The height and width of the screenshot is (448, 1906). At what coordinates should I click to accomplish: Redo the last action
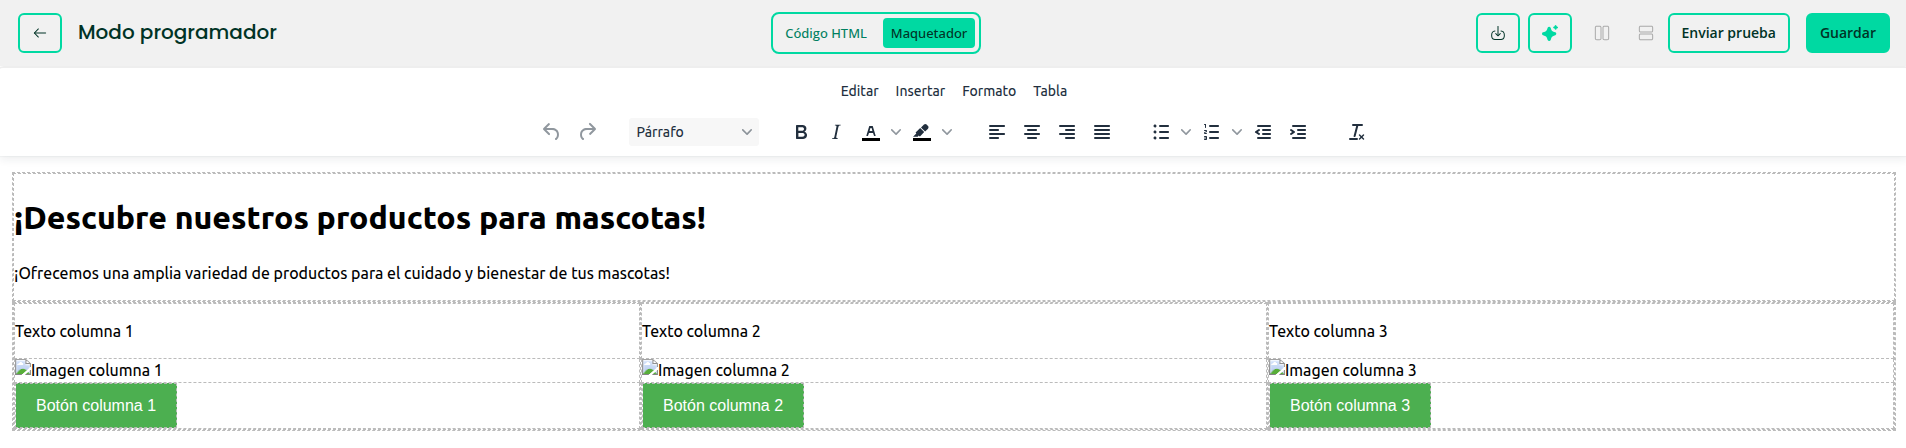pos(588,132)
